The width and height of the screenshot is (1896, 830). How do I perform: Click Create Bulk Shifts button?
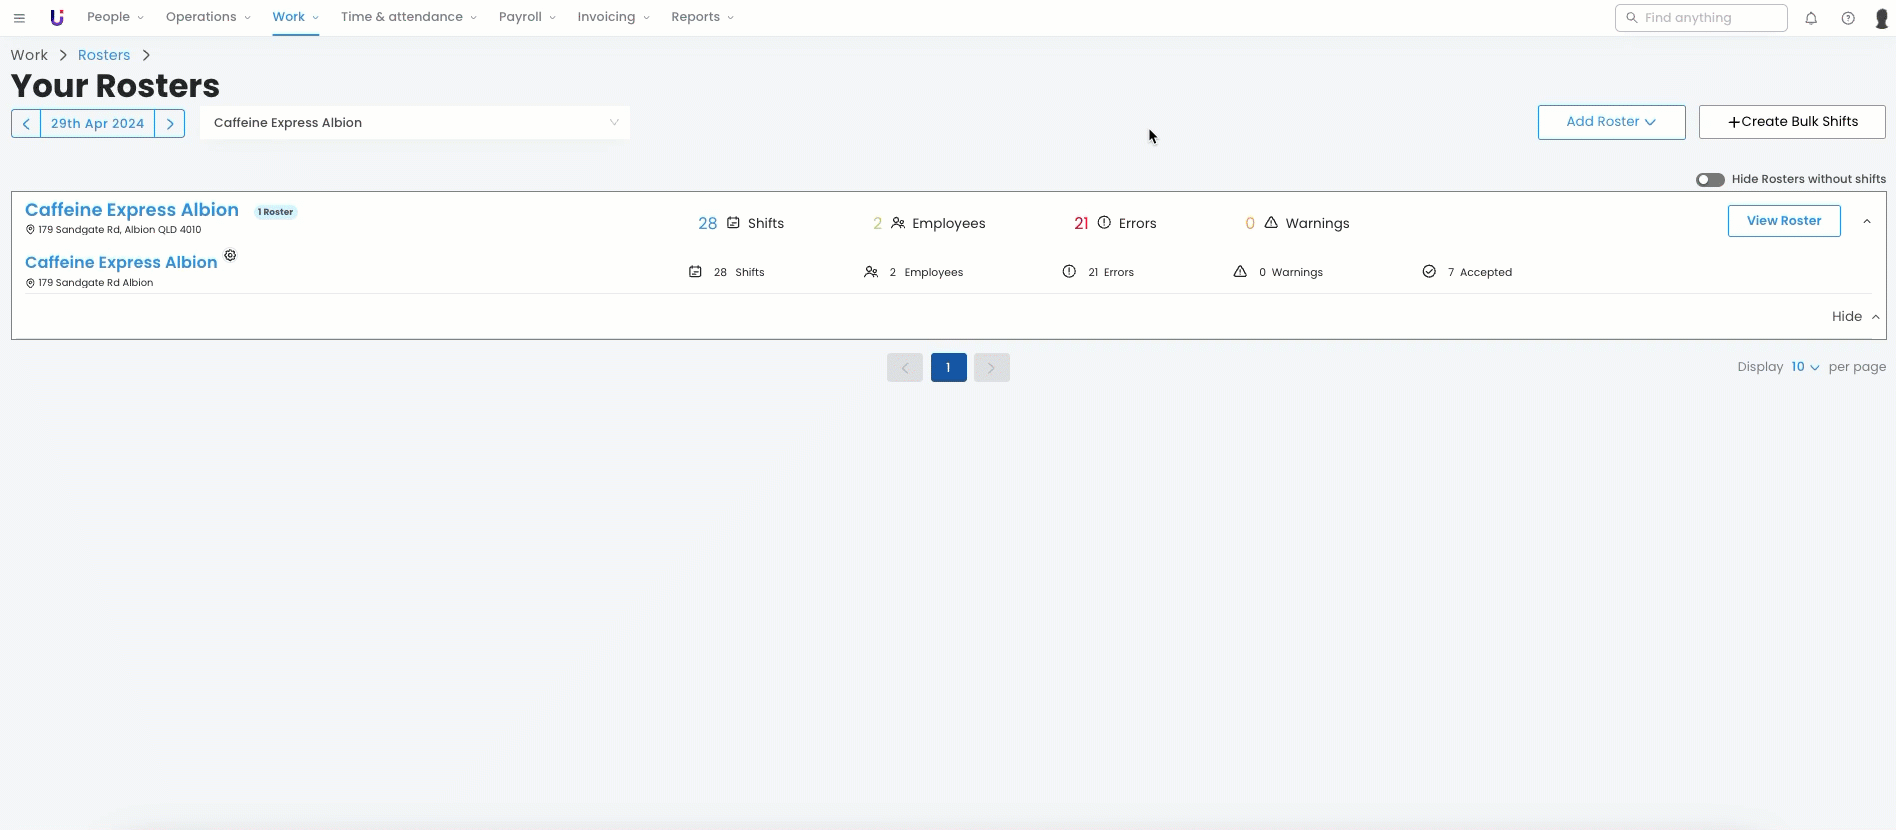pyautogui.click(x=1791, y=122)
